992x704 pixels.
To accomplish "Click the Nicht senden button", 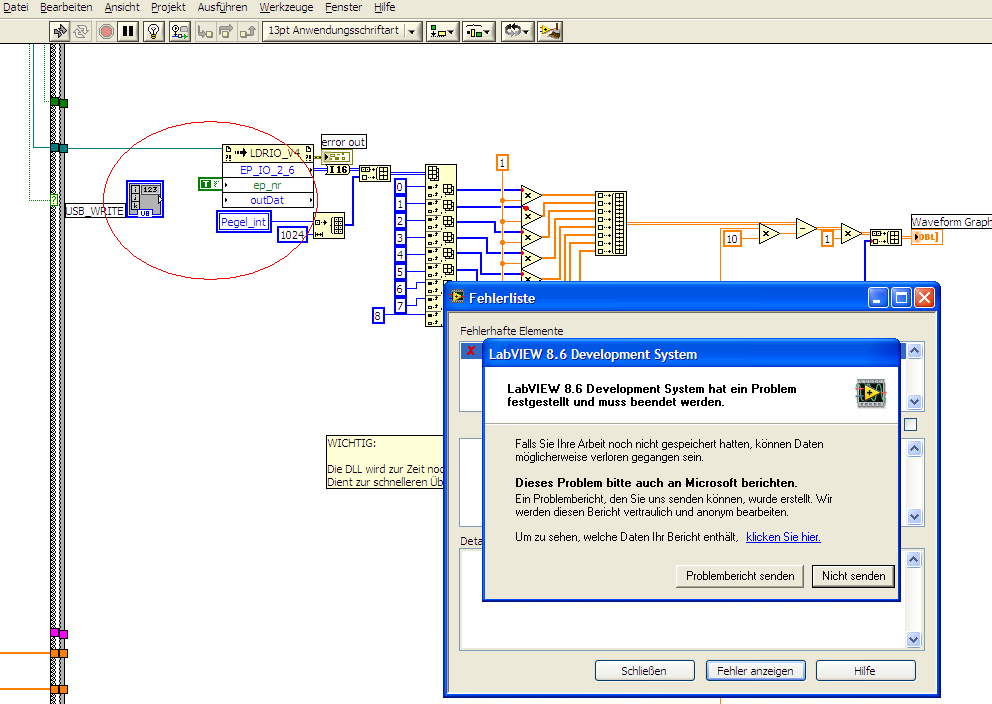I will [853, 576].
